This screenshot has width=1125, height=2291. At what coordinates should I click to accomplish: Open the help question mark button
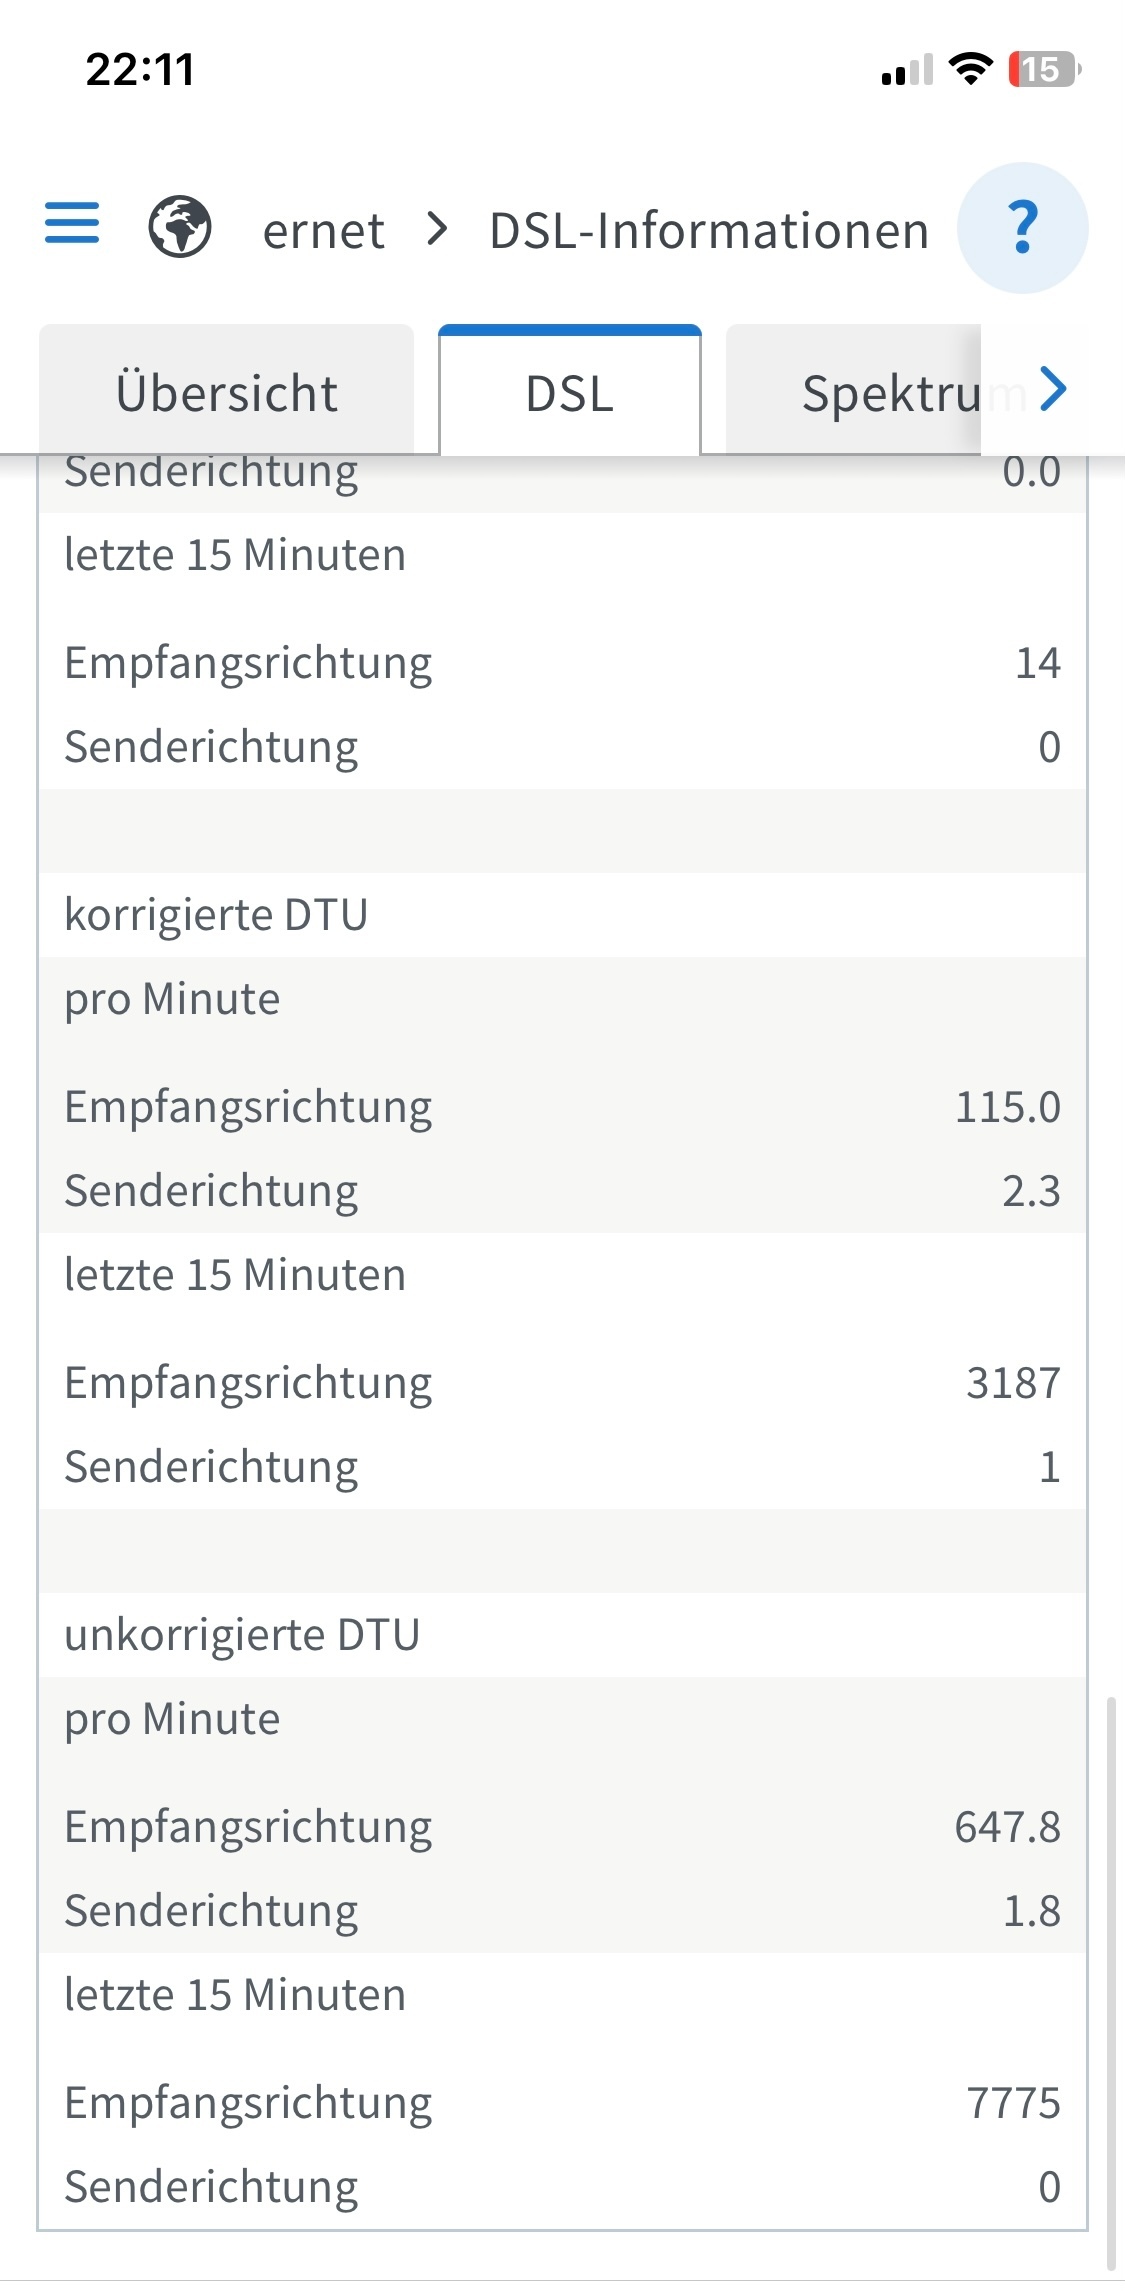click(x=1022, y=228)
